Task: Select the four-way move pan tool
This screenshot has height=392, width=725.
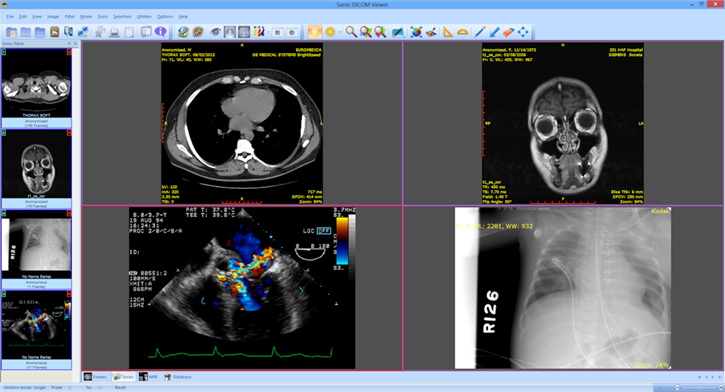Action: point(523,32)
